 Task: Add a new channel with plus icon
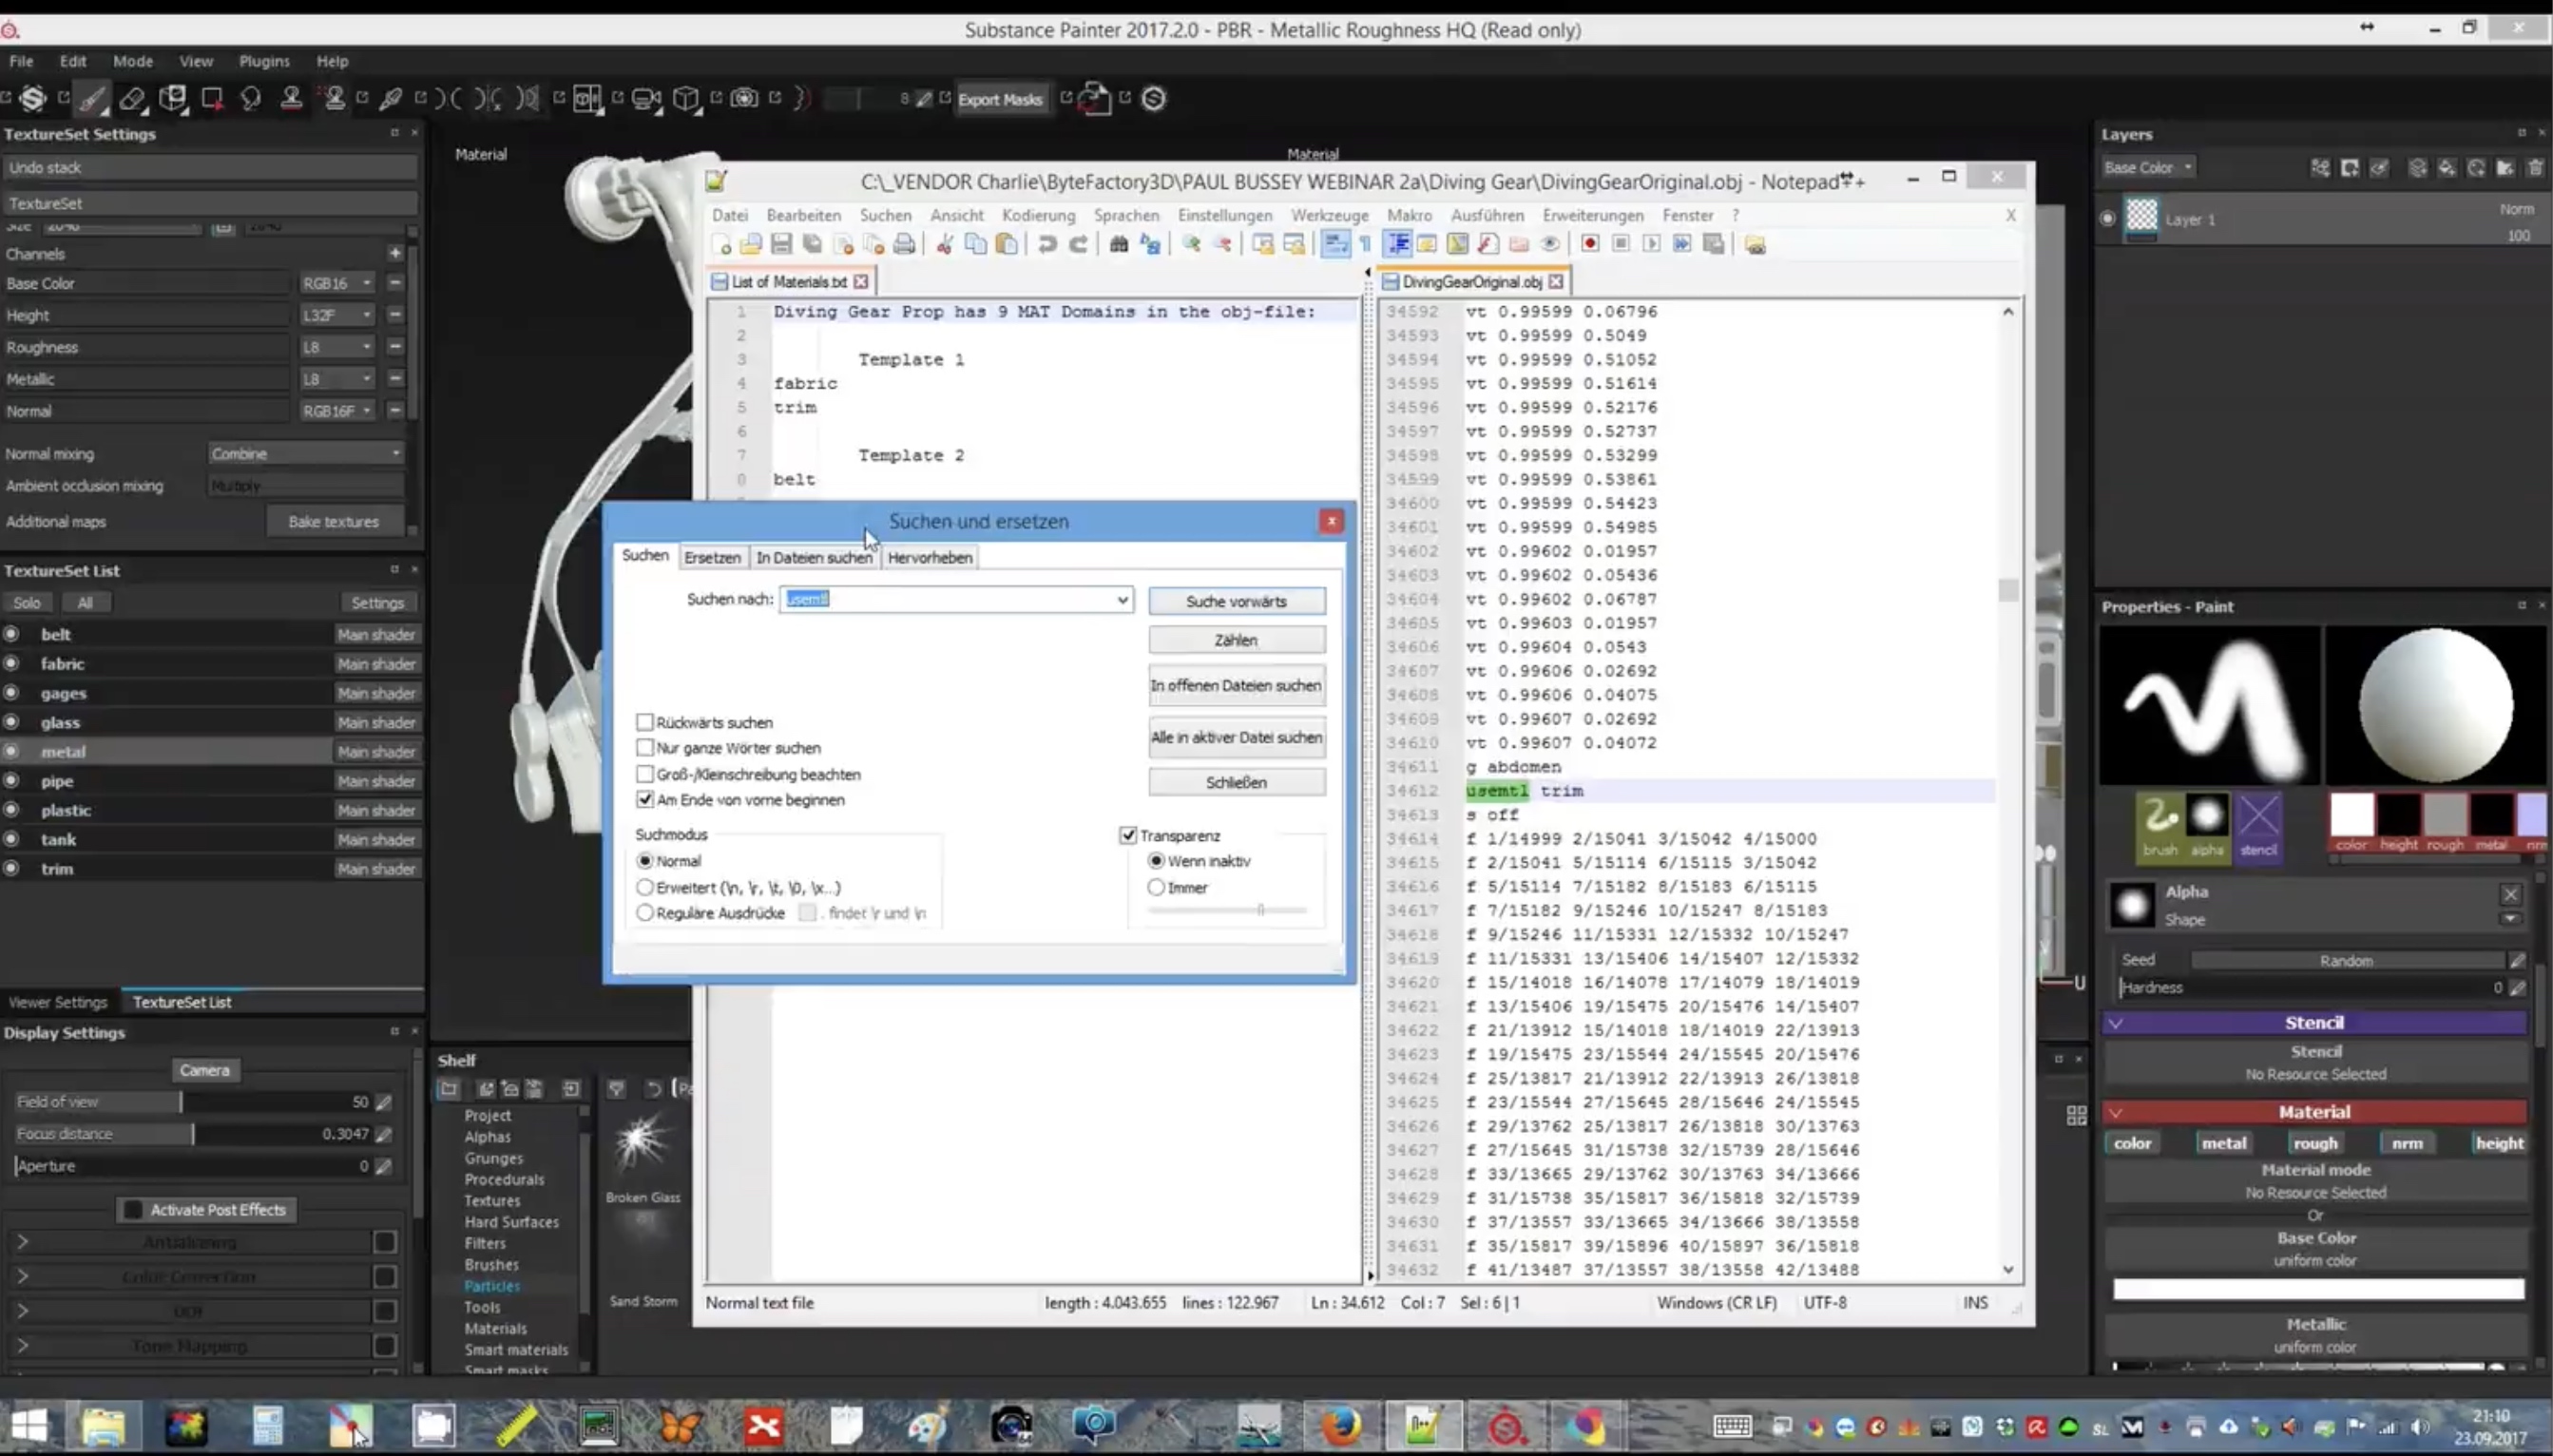tap(395, 253)
